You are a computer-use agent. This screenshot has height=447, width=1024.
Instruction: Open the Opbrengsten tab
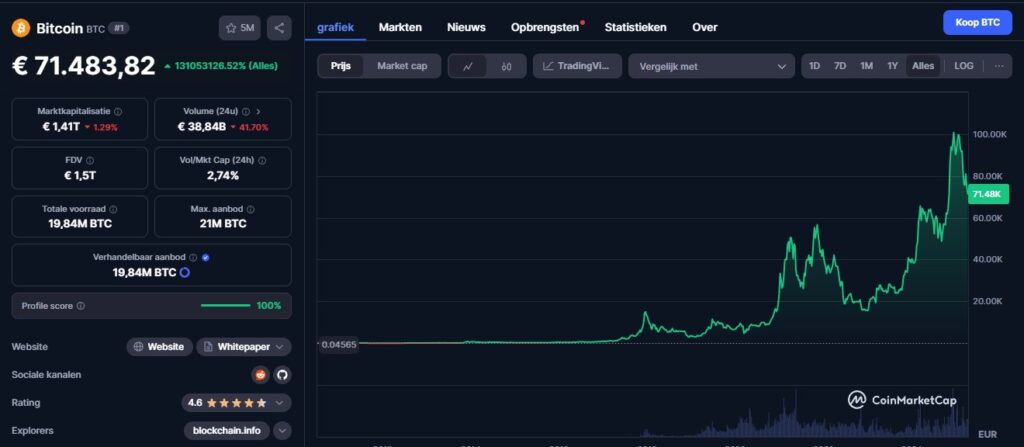click(x=545, y=27)
